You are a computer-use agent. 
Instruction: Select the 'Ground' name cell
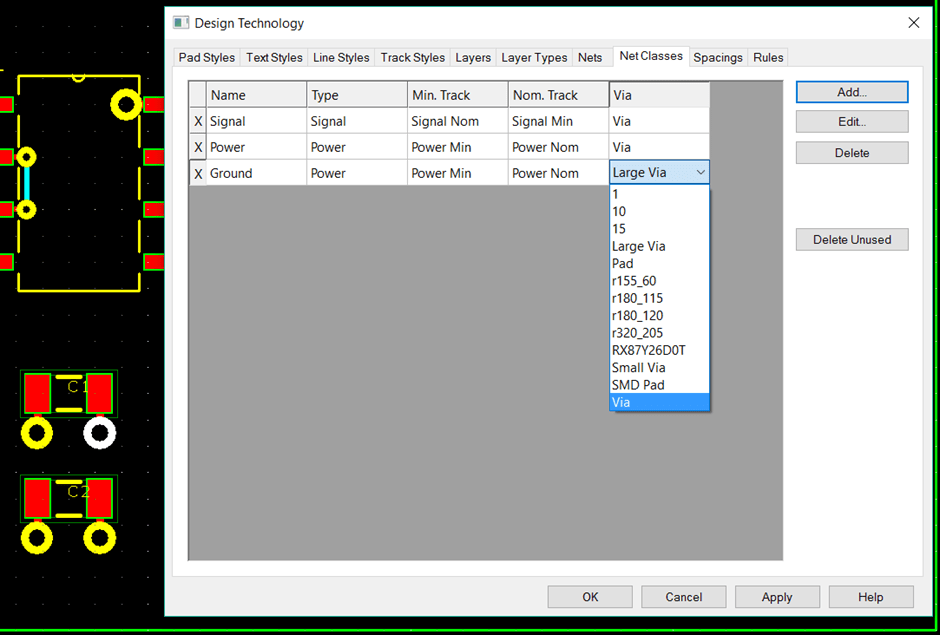pyautogui.click(x=257, y=173)
